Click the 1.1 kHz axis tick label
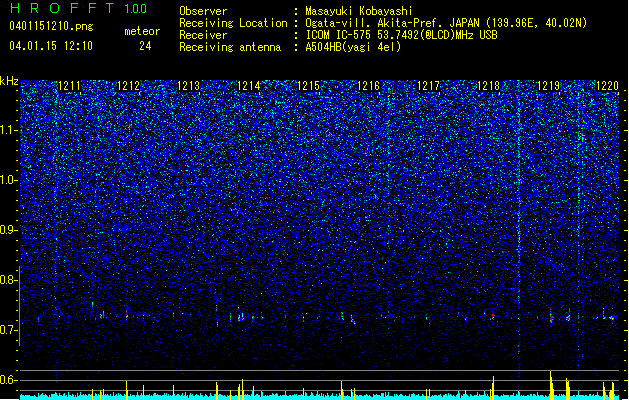The height and width of the screenshot is (400, 629). (x=9, y=130)
